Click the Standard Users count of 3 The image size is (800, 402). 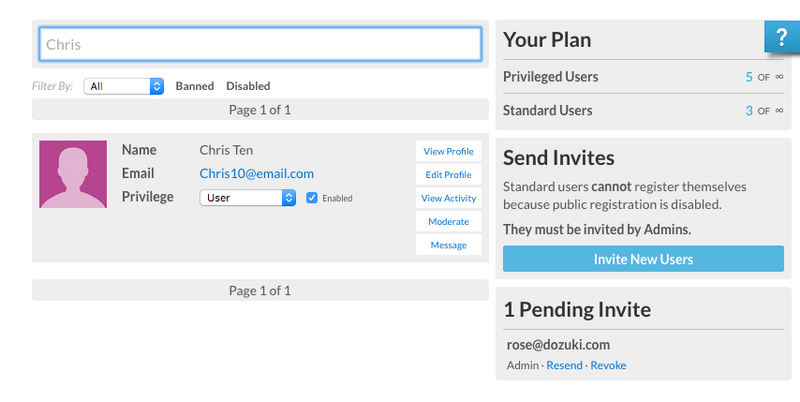749,111
